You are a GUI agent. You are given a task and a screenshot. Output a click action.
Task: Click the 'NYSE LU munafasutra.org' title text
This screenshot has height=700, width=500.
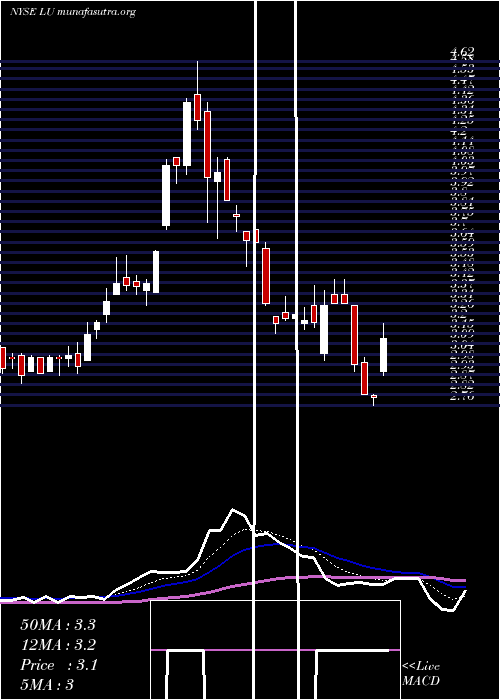73,12
